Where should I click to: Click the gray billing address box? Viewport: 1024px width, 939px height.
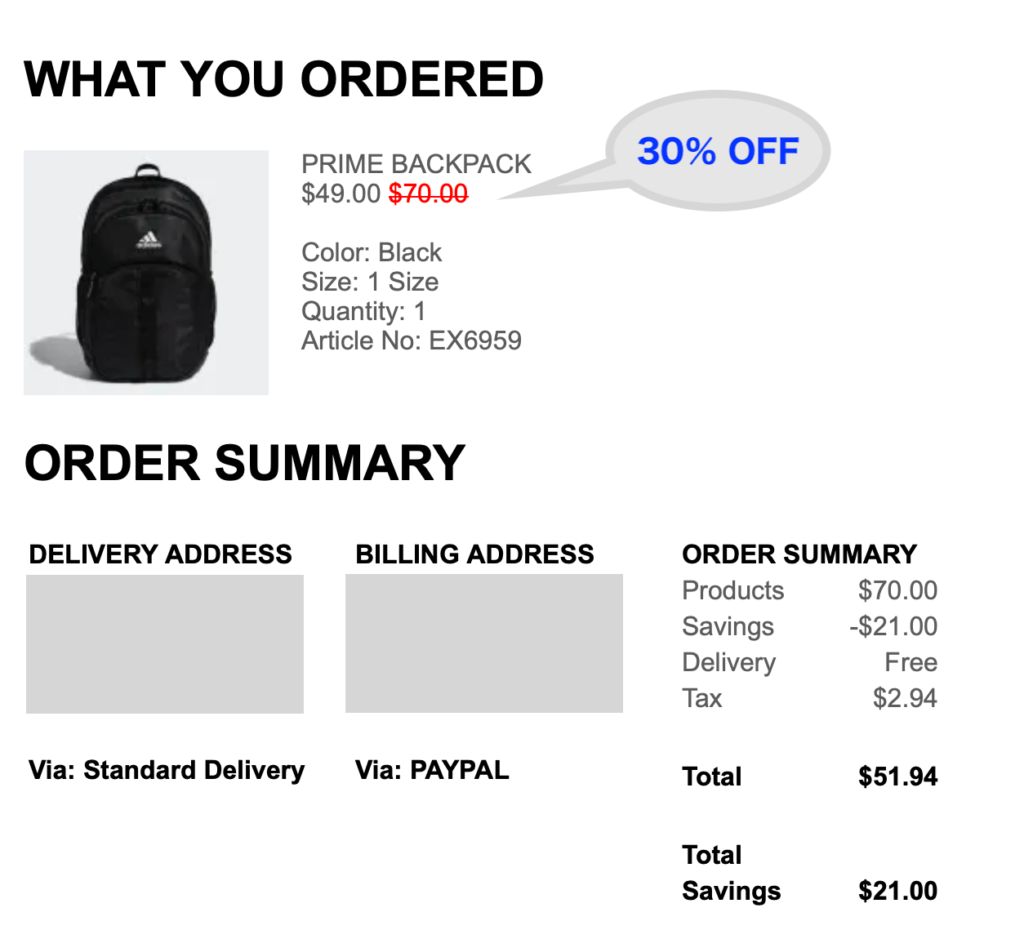(484, 644)
